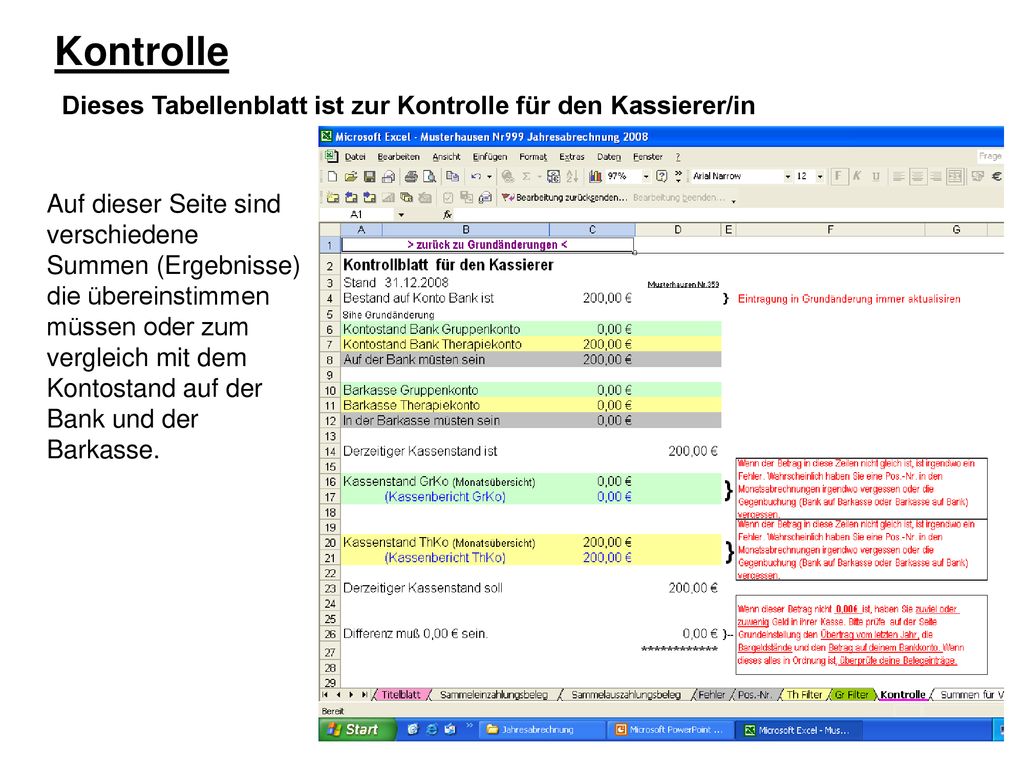
Task: Toggle italic formatting (K)
Action: 857,176
